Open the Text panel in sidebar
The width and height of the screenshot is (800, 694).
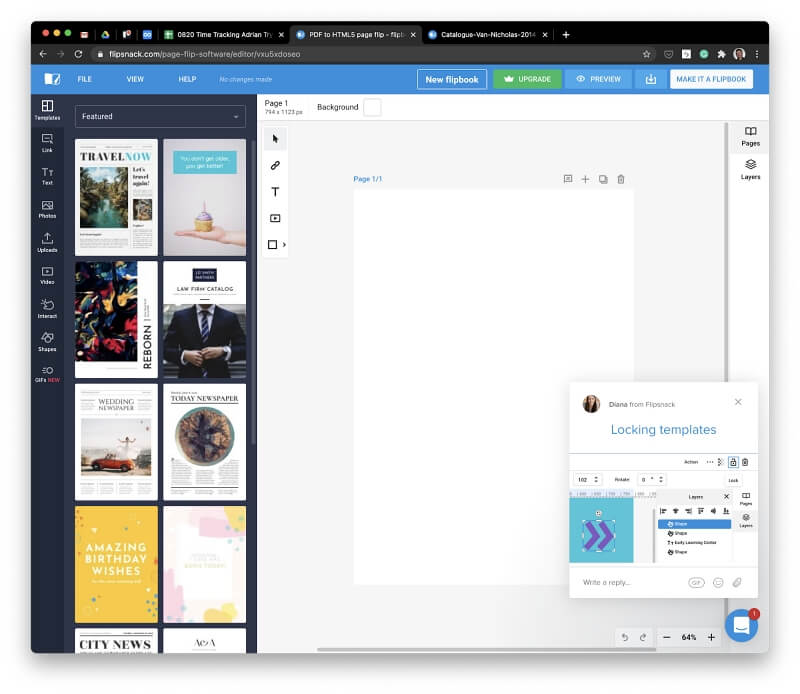(x=47, y=176)
